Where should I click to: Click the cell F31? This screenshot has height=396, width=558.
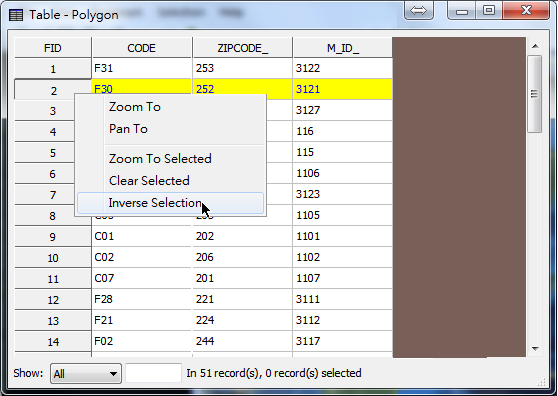tap(142, 68)
